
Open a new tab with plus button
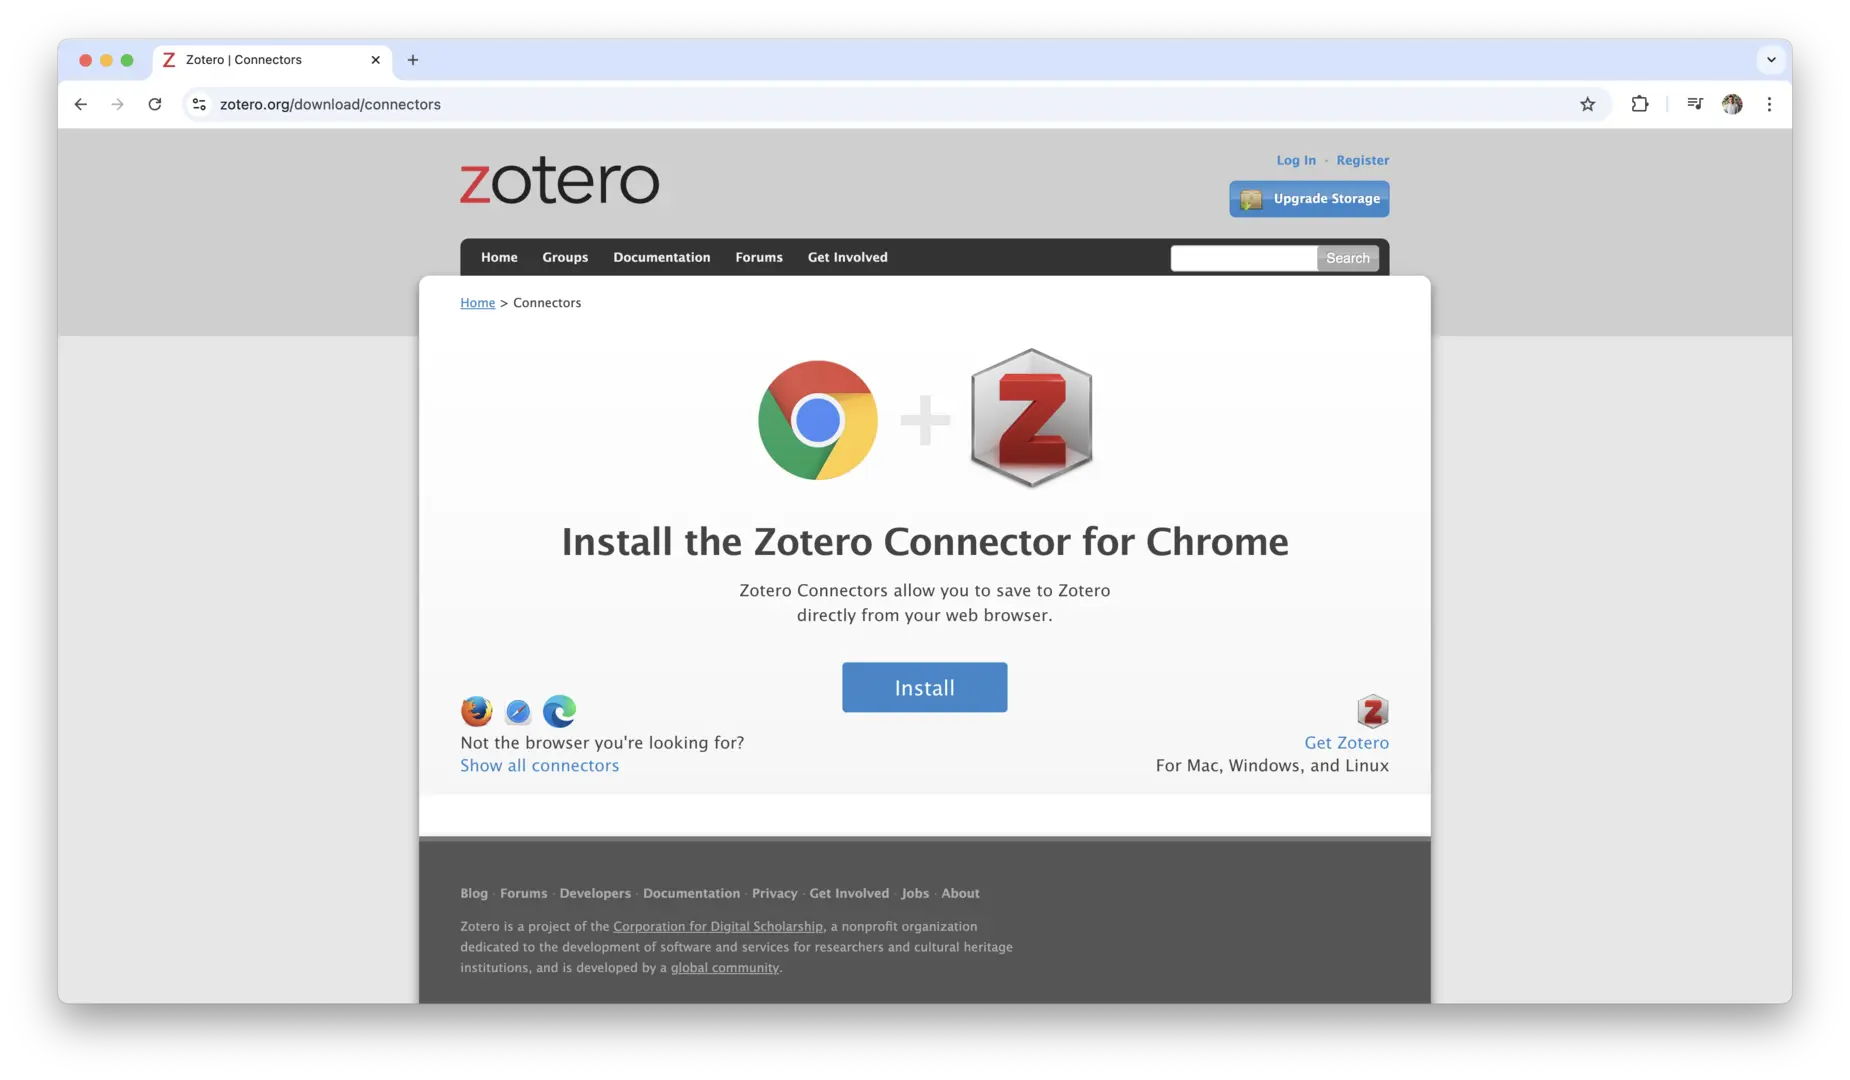point(413,60)
